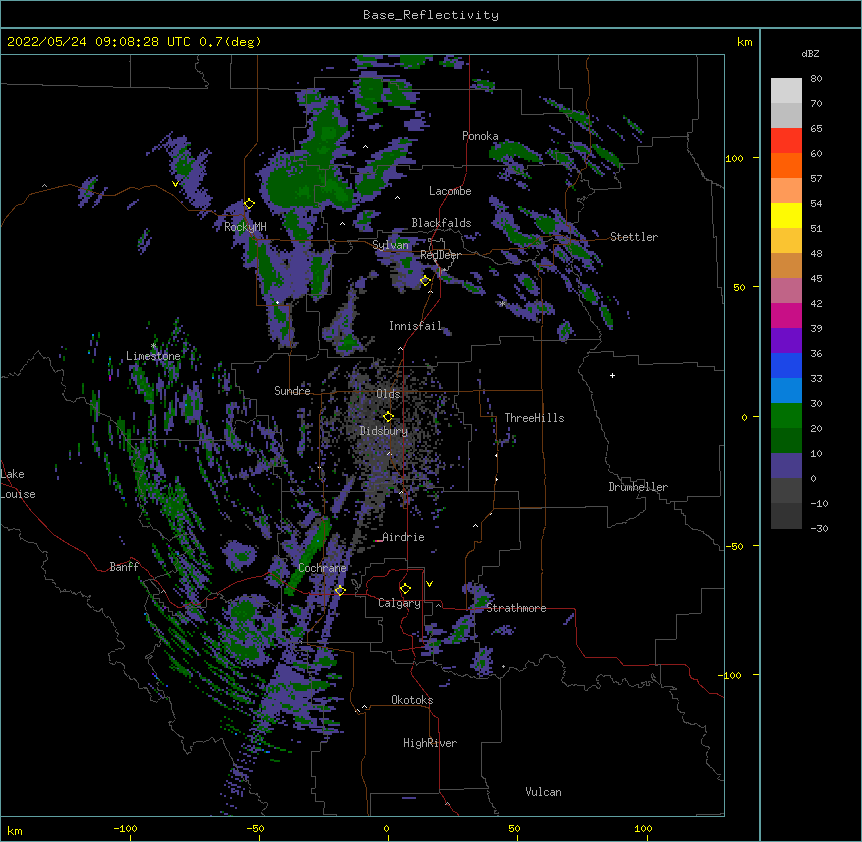
Task: Click the Limestone label
Action: point(153,356)
